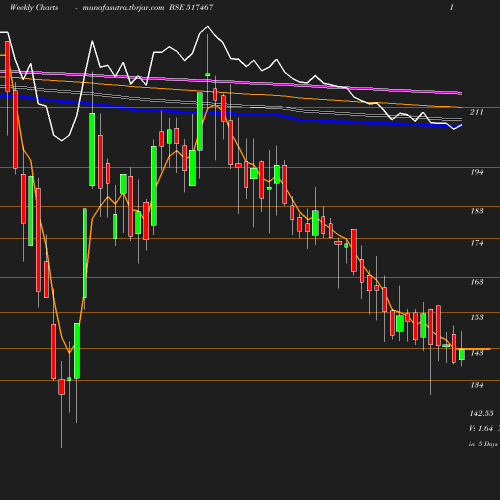Click the "in 5 Days" caption
500x500 pixels.
pyautogui.click(x=483, y=444)
